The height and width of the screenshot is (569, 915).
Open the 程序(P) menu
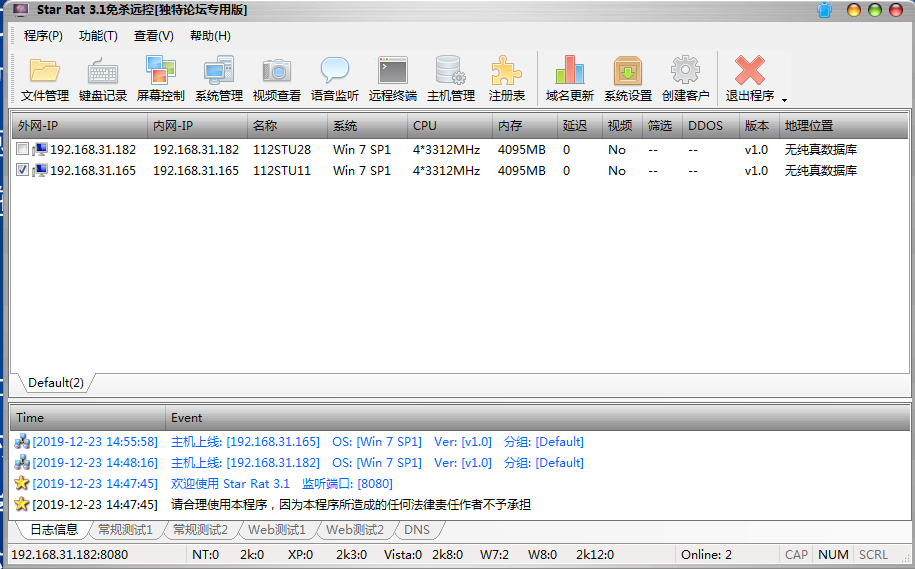43,36
